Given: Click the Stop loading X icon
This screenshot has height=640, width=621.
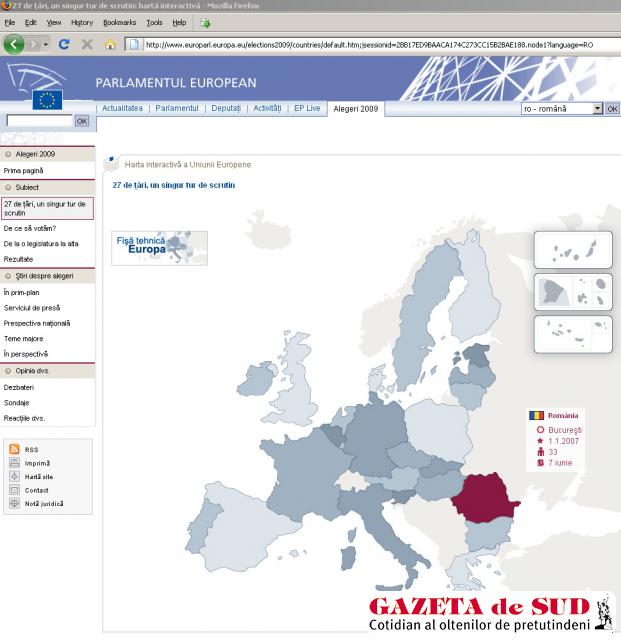Looking at the screenshot, I should [x=87, y=44].
